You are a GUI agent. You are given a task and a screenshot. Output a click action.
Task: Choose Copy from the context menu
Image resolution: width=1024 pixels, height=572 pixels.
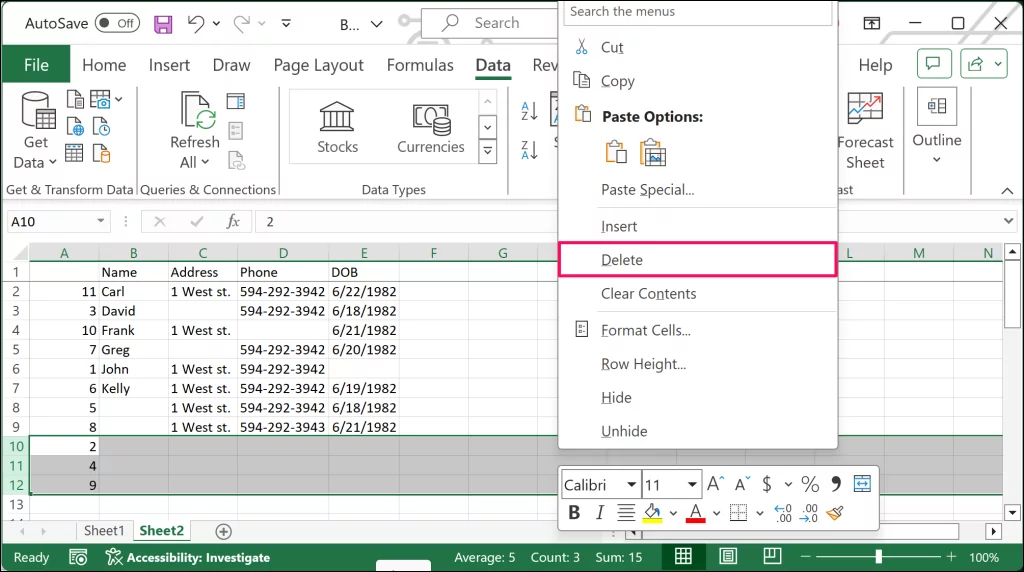click(697, 81)
